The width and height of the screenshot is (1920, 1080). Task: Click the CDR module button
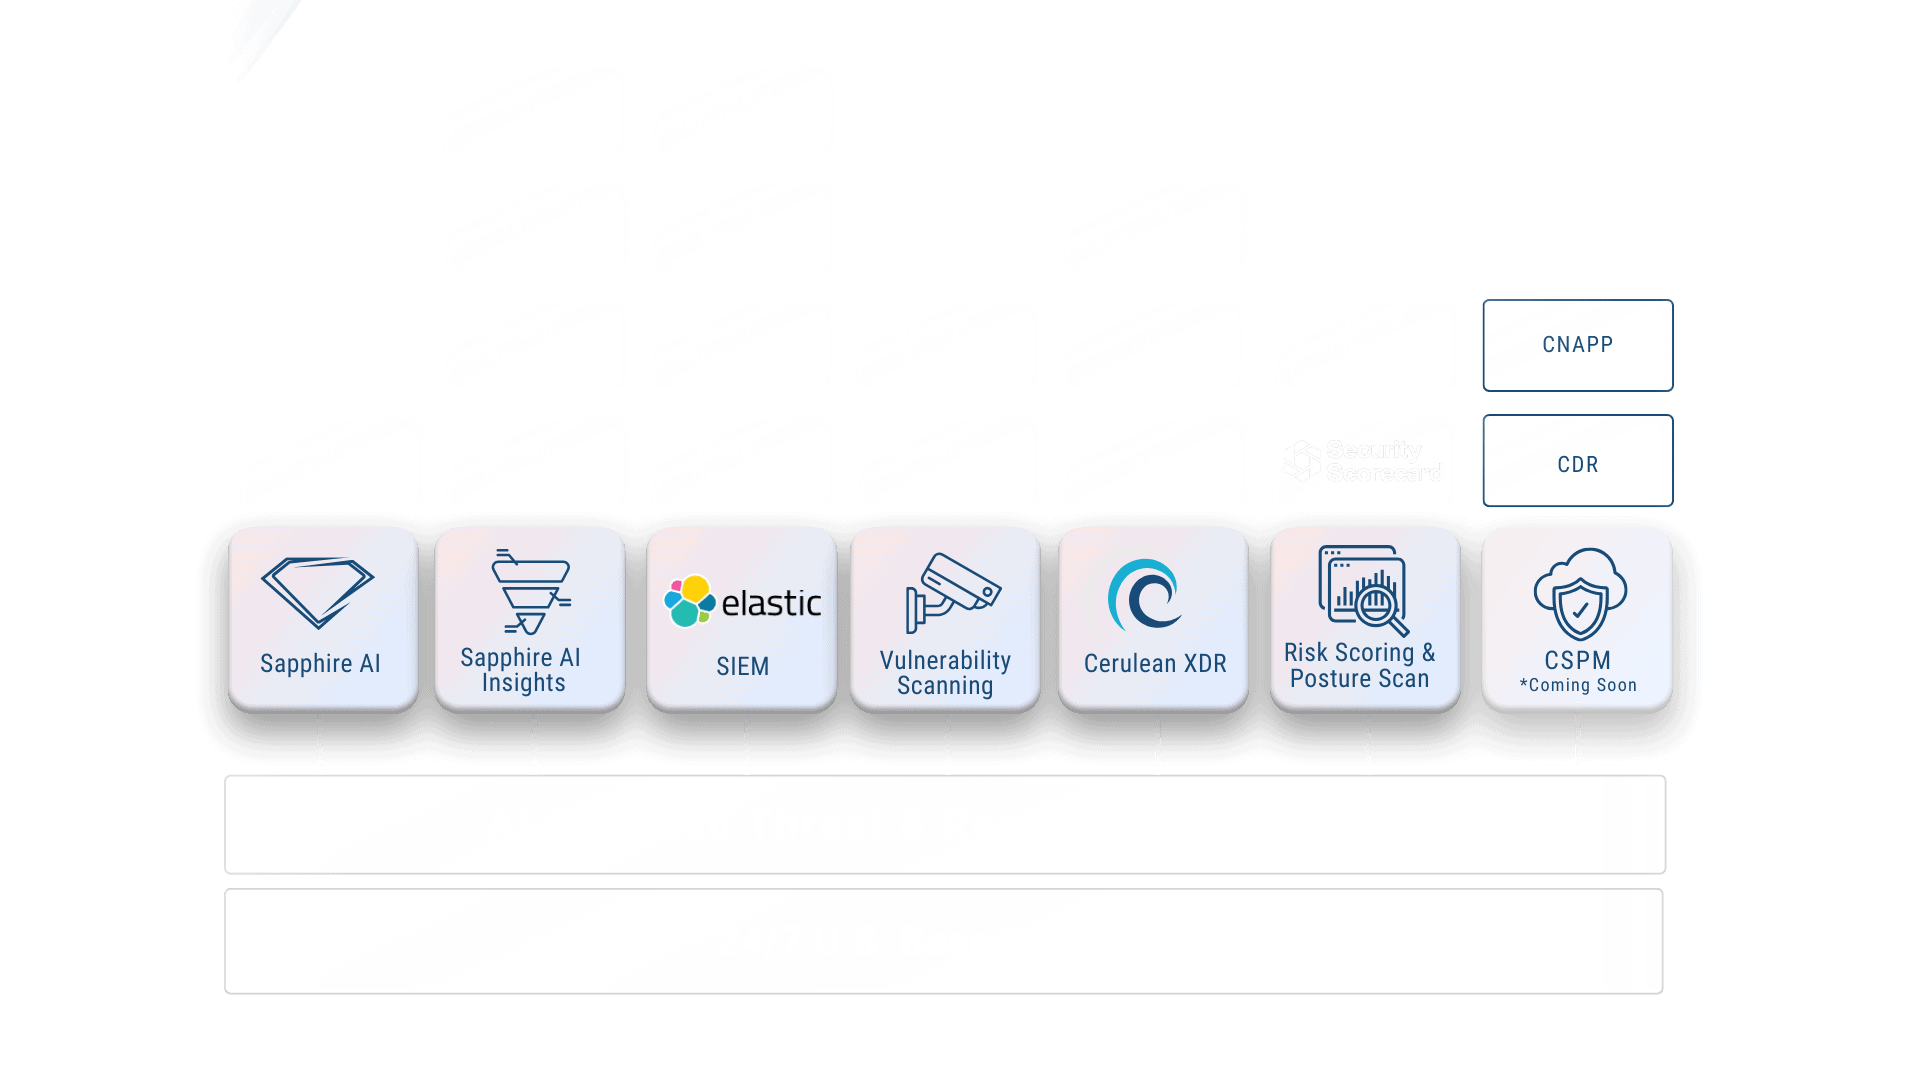pyautogui.click(x=1576, y=462)
